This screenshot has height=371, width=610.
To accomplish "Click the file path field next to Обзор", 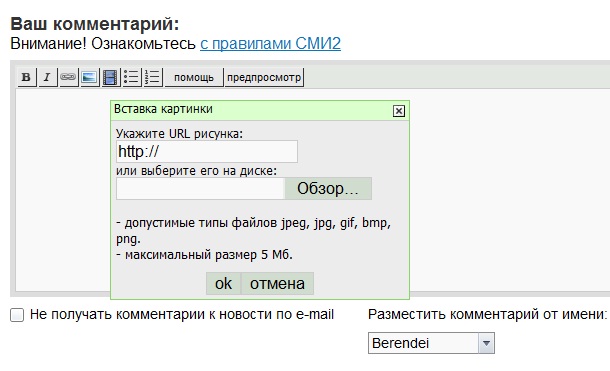I will coord(200,189).
